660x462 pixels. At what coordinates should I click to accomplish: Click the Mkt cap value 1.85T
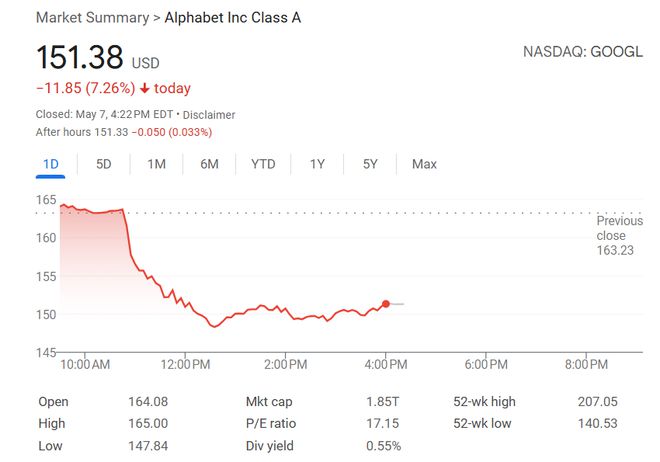point(382,402)
